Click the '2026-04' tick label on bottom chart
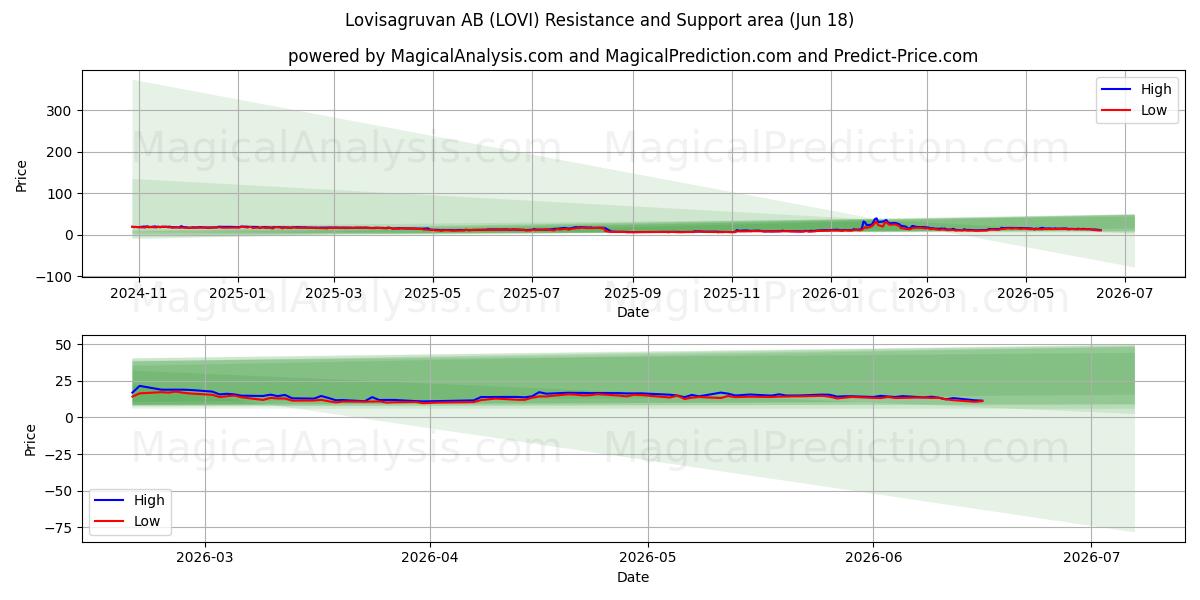 (x=430, y=559)
